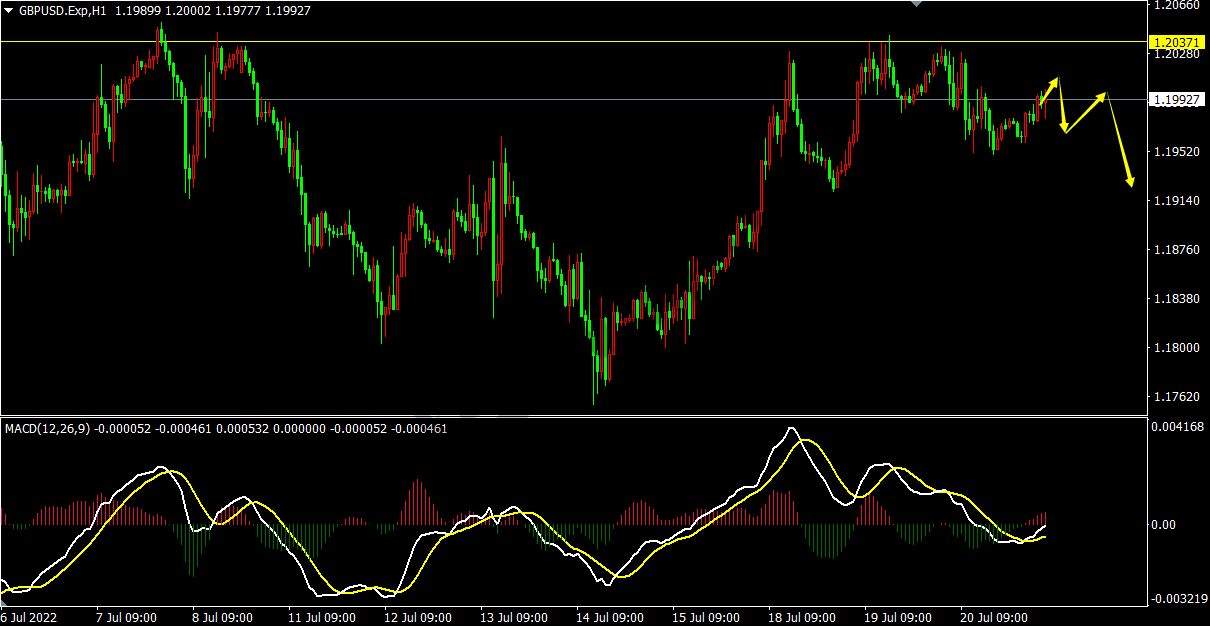Click the 1.17620 price axis label

pos(1175,396)
